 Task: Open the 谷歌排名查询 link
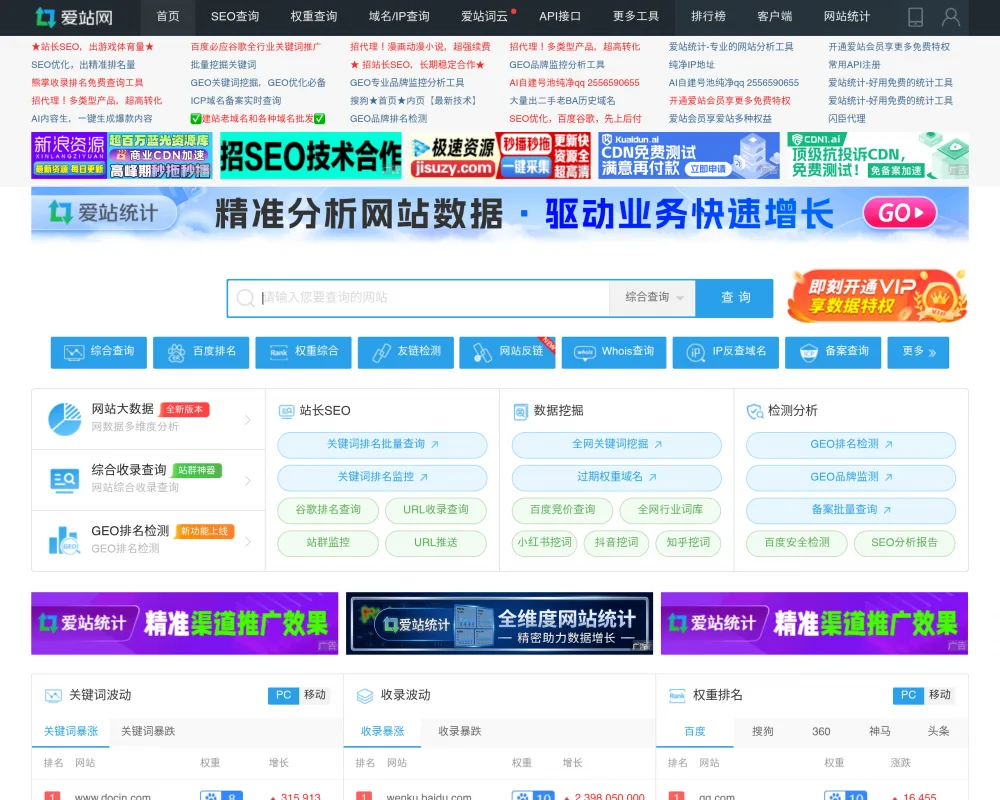(328, 510)
